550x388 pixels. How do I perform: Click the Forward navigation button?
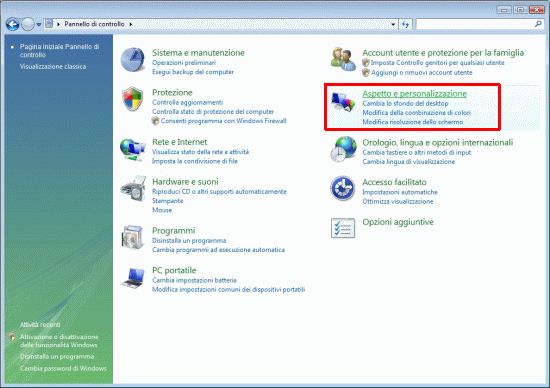[x=28, y=24]
